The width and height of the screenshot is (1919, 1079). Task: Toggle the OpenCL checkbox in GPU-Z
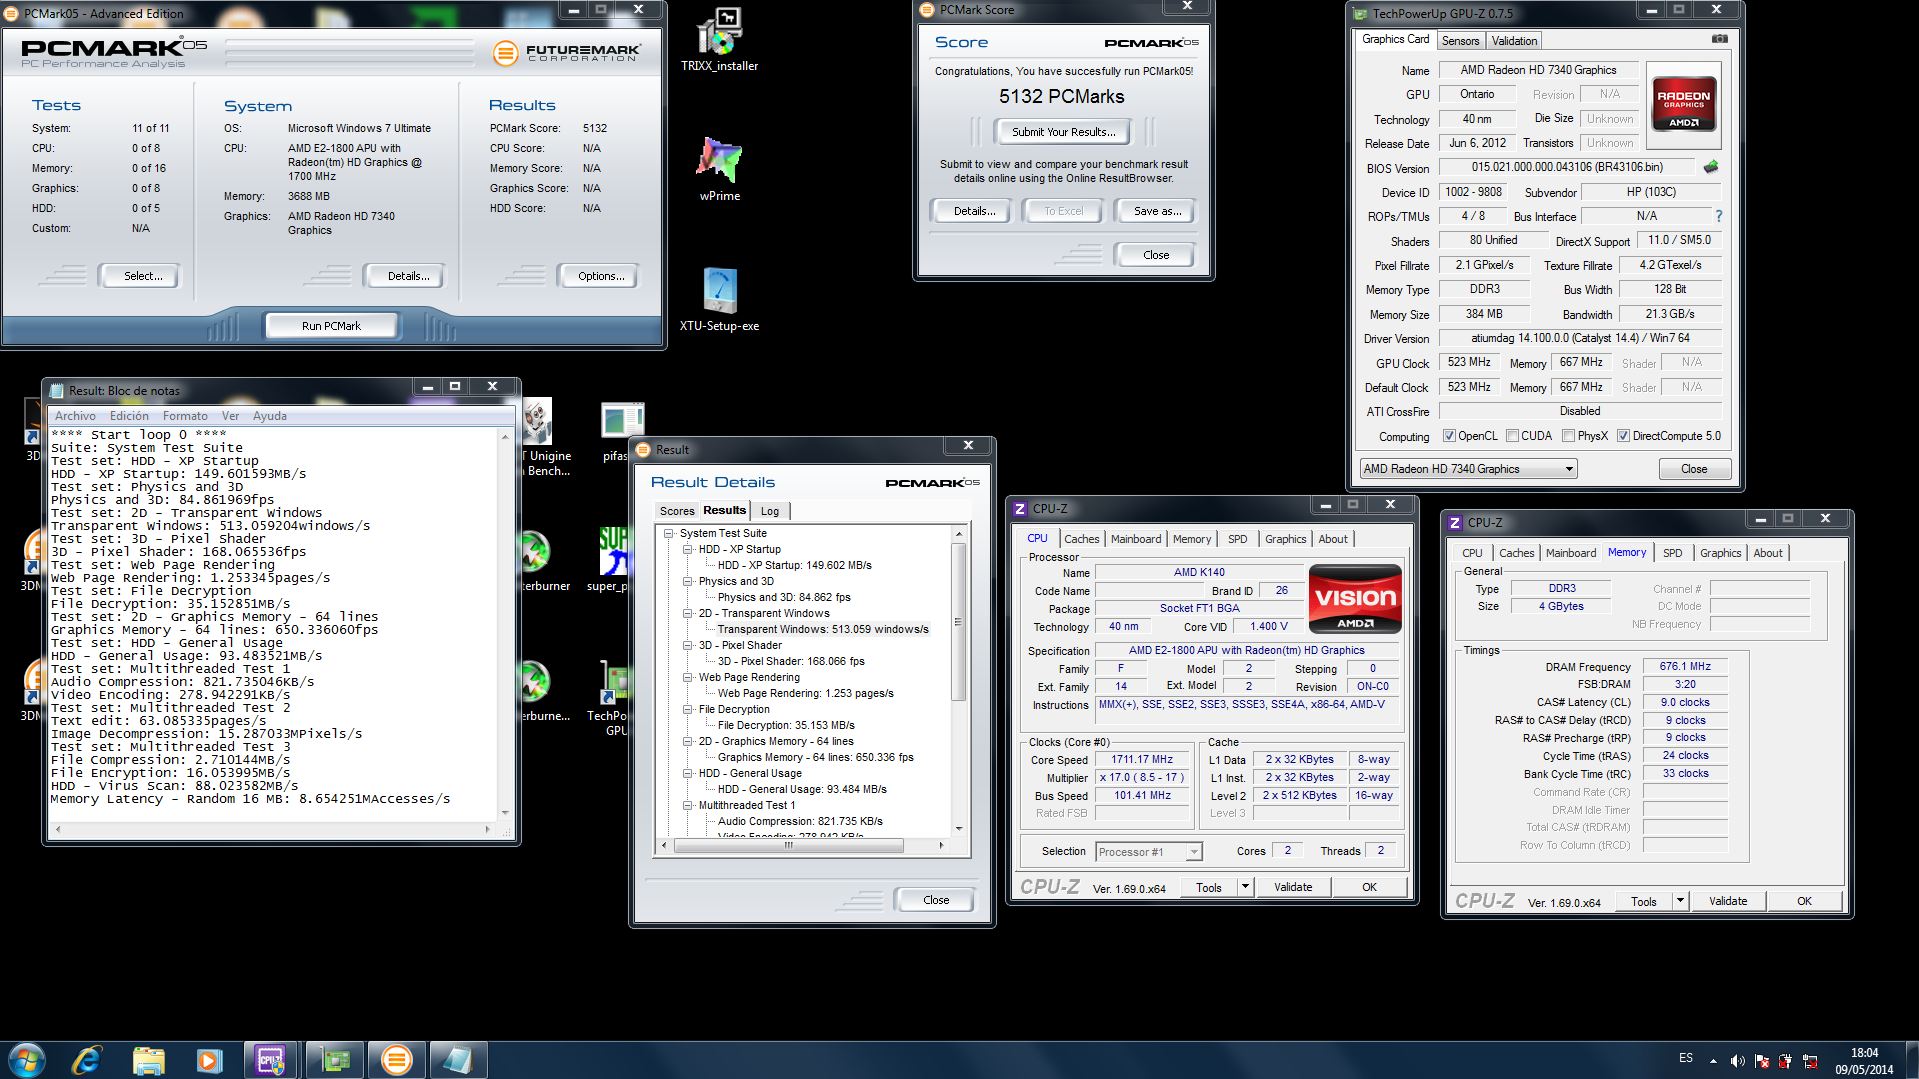[x=1449, y=436]
